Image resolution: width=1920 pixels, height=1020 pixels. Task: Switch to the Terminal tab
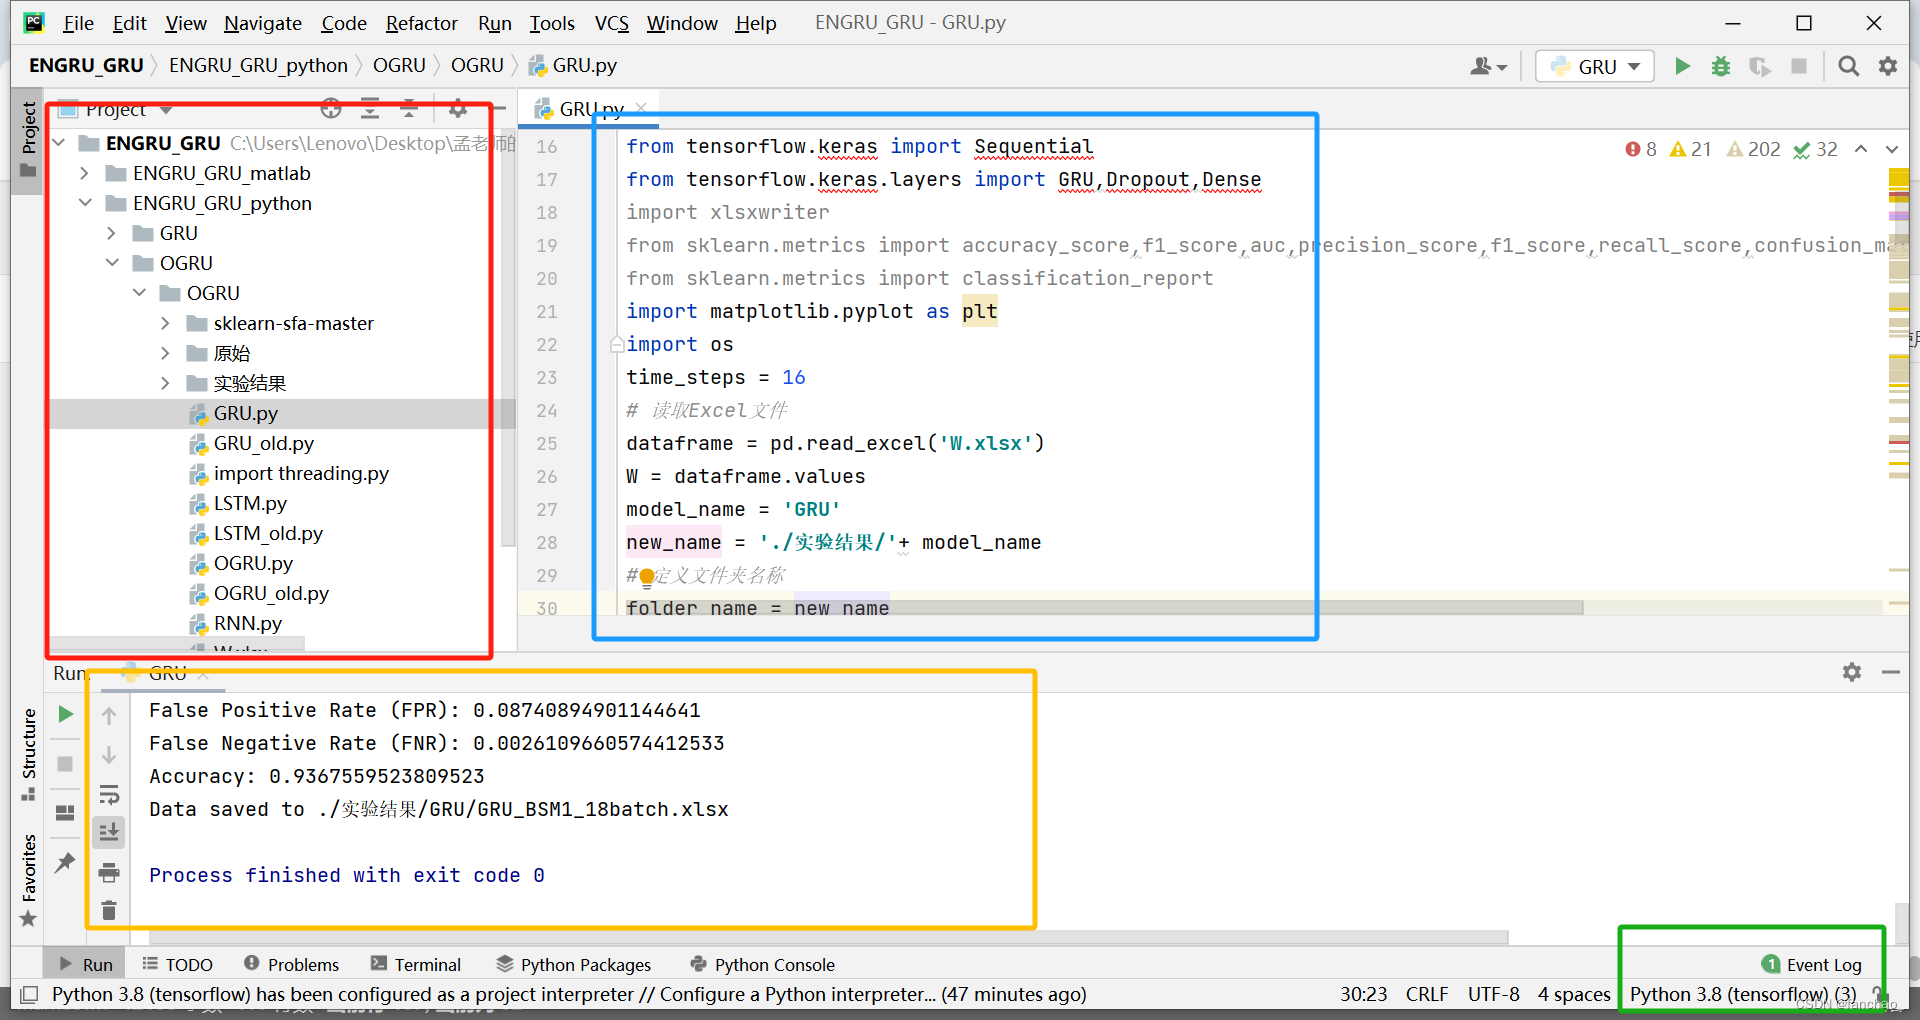tap(416, 964)
